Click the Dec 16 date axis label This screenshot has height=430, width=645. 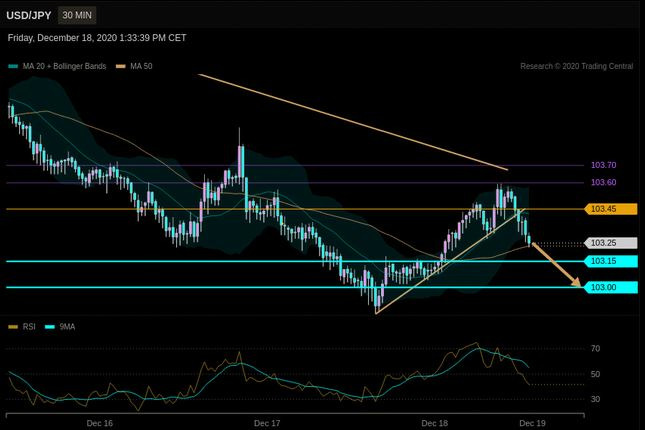(x=100, y=423)
